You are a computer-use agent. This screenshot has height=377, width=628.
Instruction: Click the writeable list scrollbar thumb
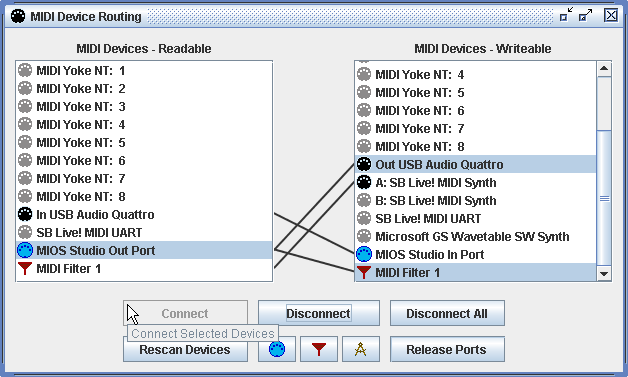click(x=604, y=198)
